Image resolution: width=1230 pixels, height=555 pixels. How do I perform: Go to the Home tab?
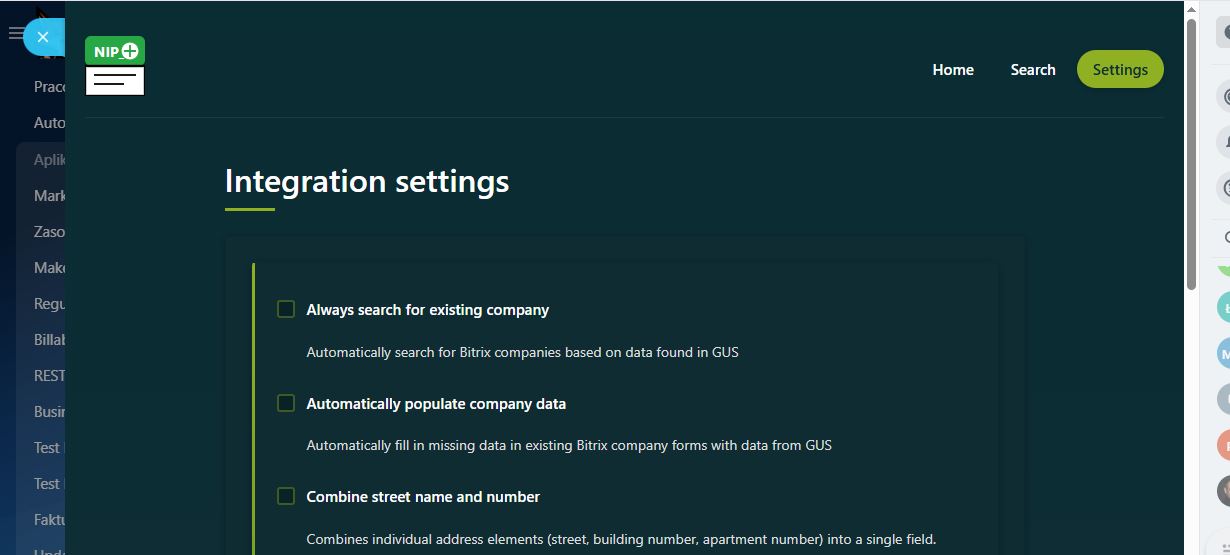tap(952, 70)
